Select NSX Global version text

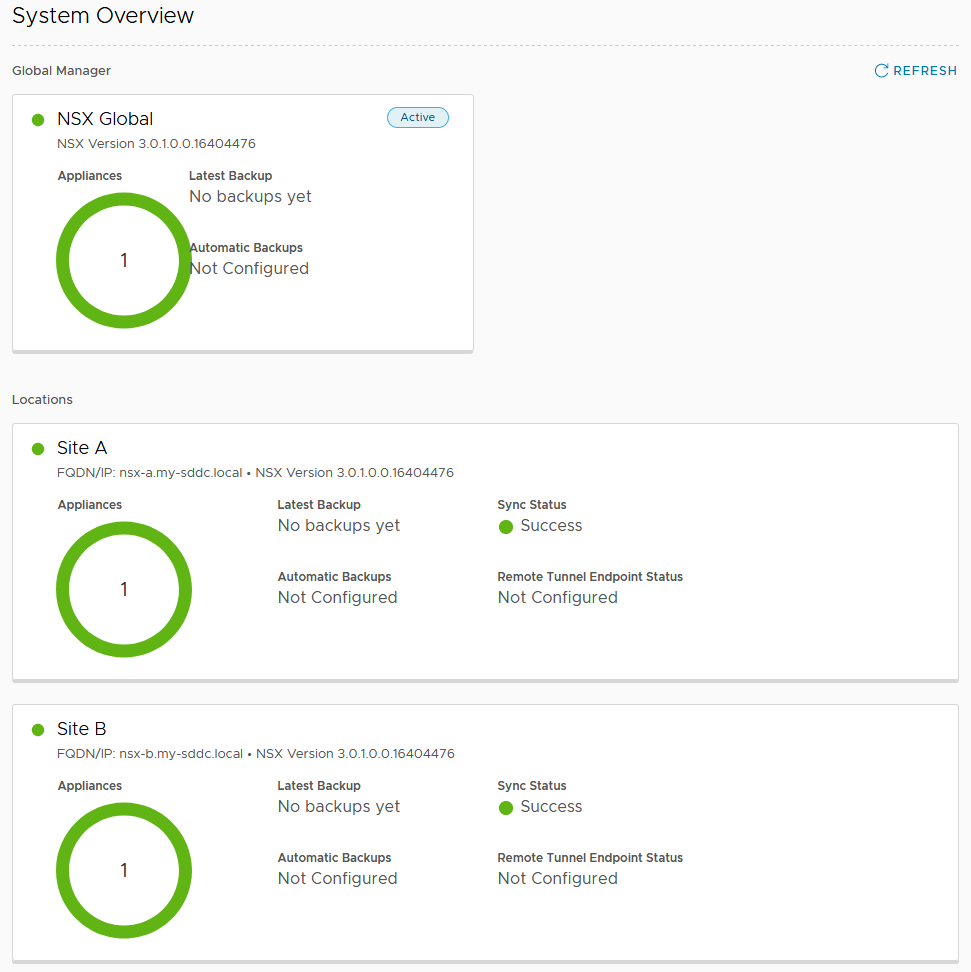pos(156,144)
